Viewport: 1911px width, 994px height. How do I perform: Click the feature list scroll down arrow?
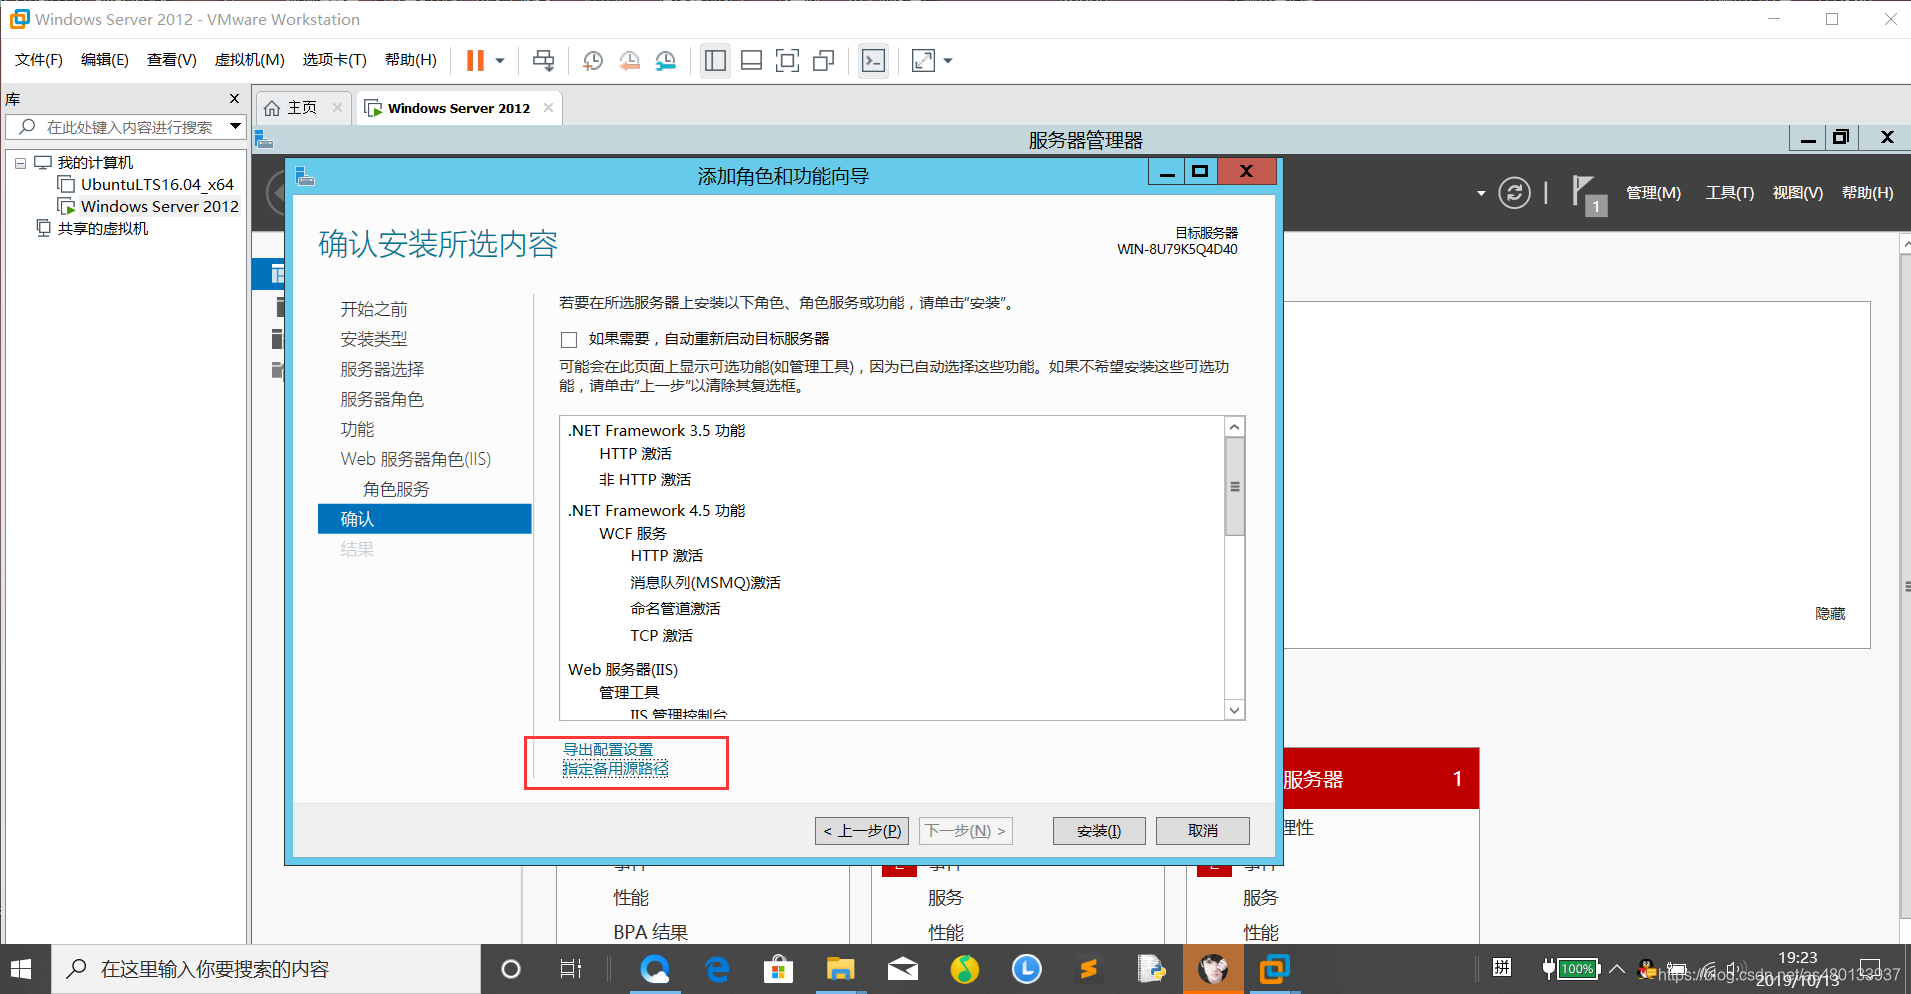pyautogui.click(x=1235, y=710)
